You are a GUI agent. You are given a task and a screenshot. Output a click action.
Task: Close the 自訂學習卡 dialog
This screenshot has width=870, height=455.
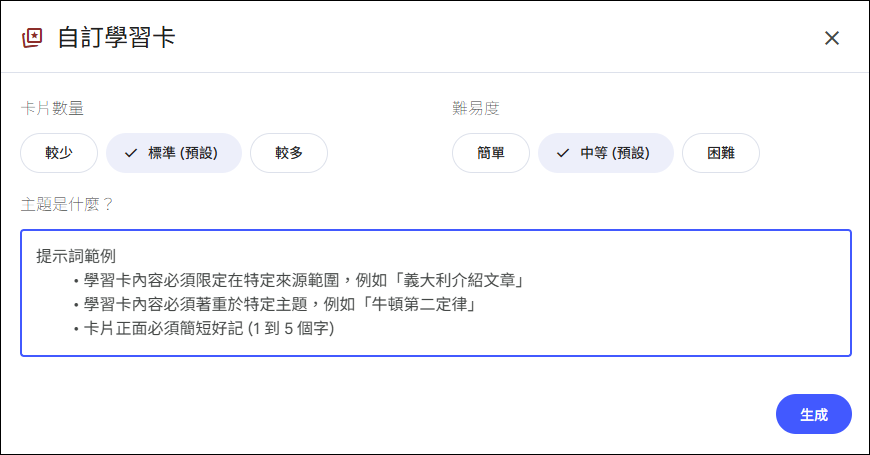(x=831, y=38)
